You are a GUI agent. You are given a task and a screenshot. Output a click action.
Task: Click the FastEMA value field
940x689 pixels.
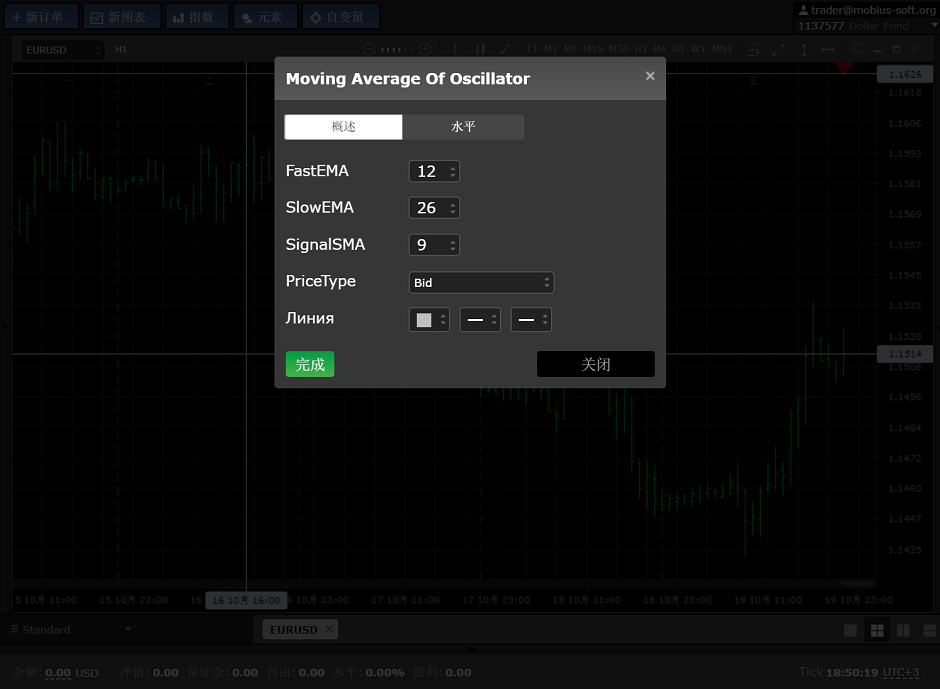427,171
